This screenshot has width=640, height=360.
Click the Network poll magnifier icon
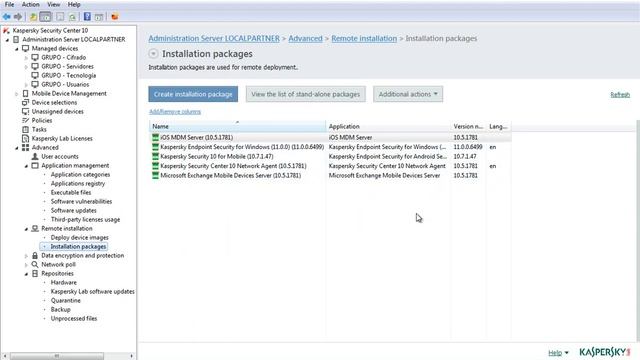point(35,264)
